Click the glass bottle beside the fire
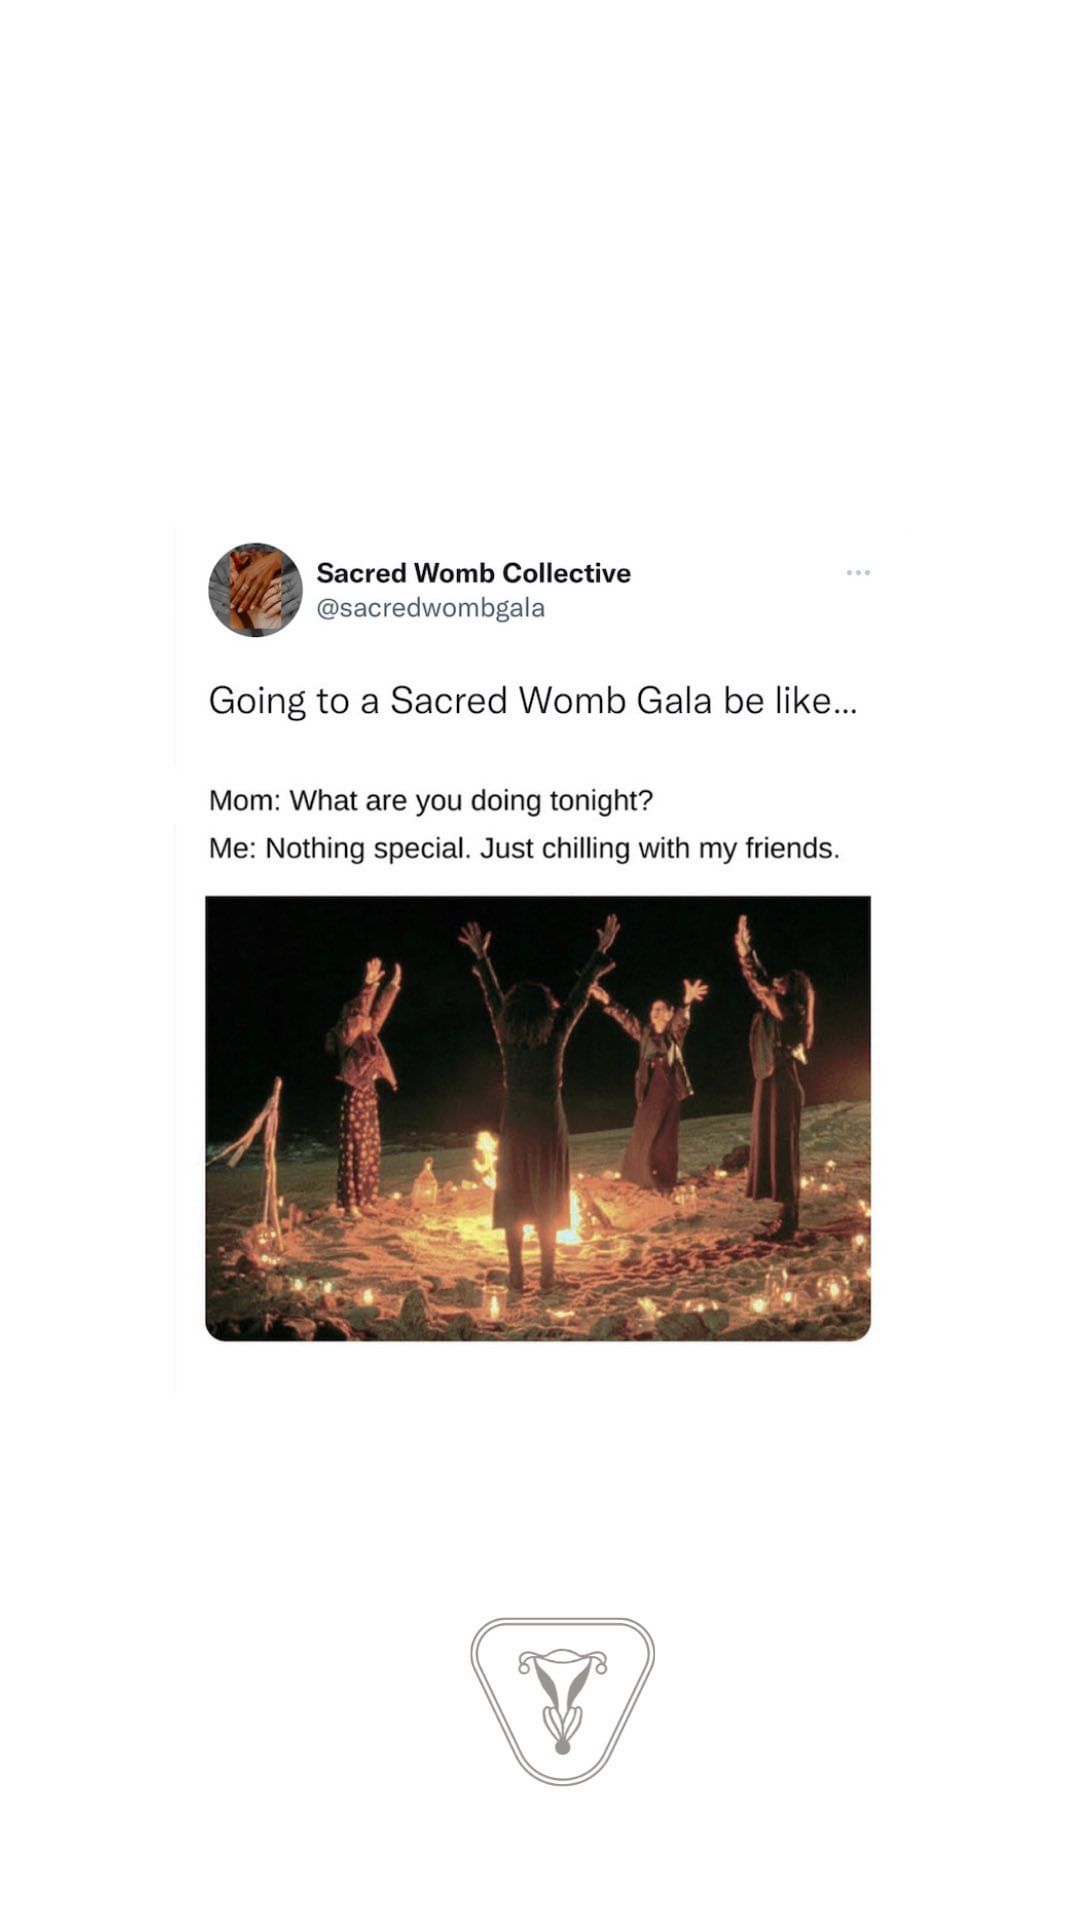 (x=425, y=1182)
